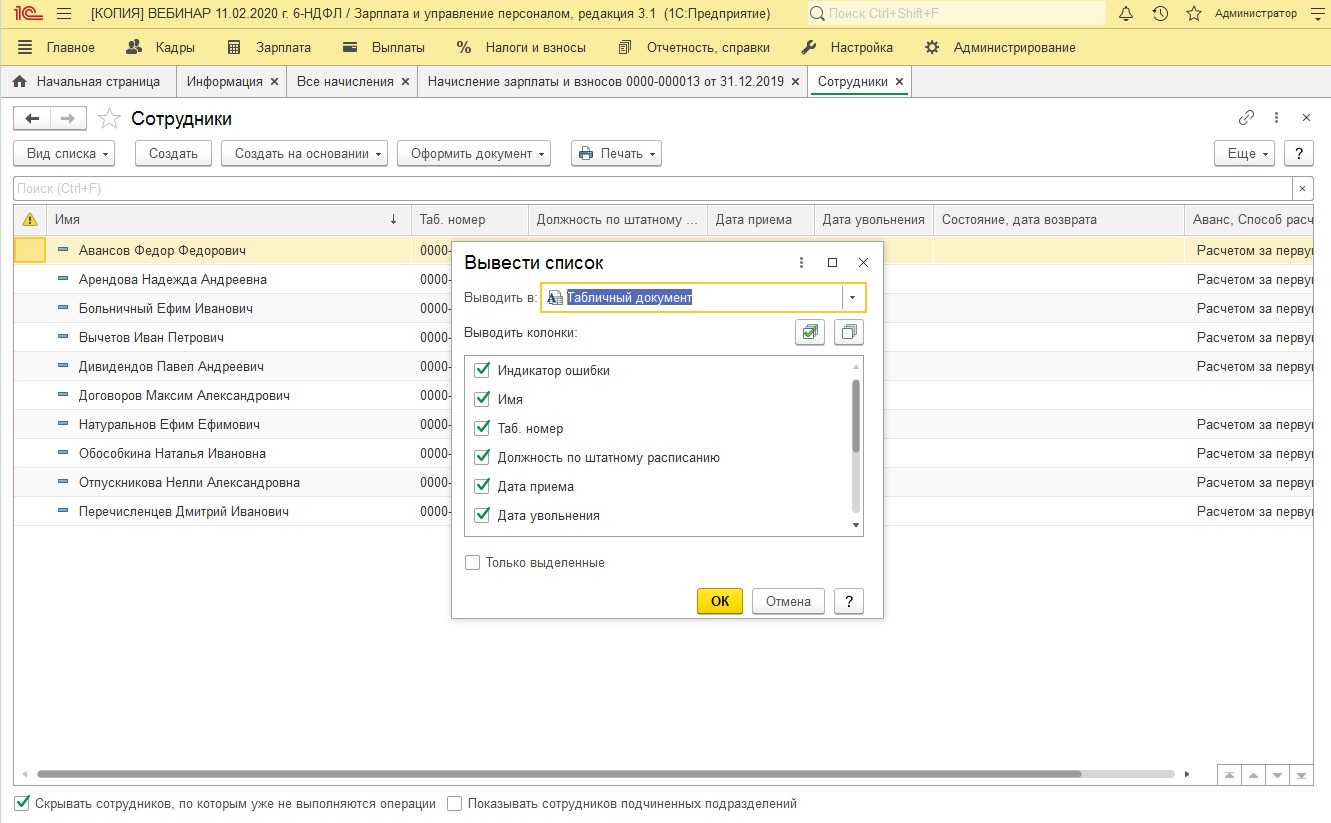Open the Администратор user dropdown arrow

1256,14
